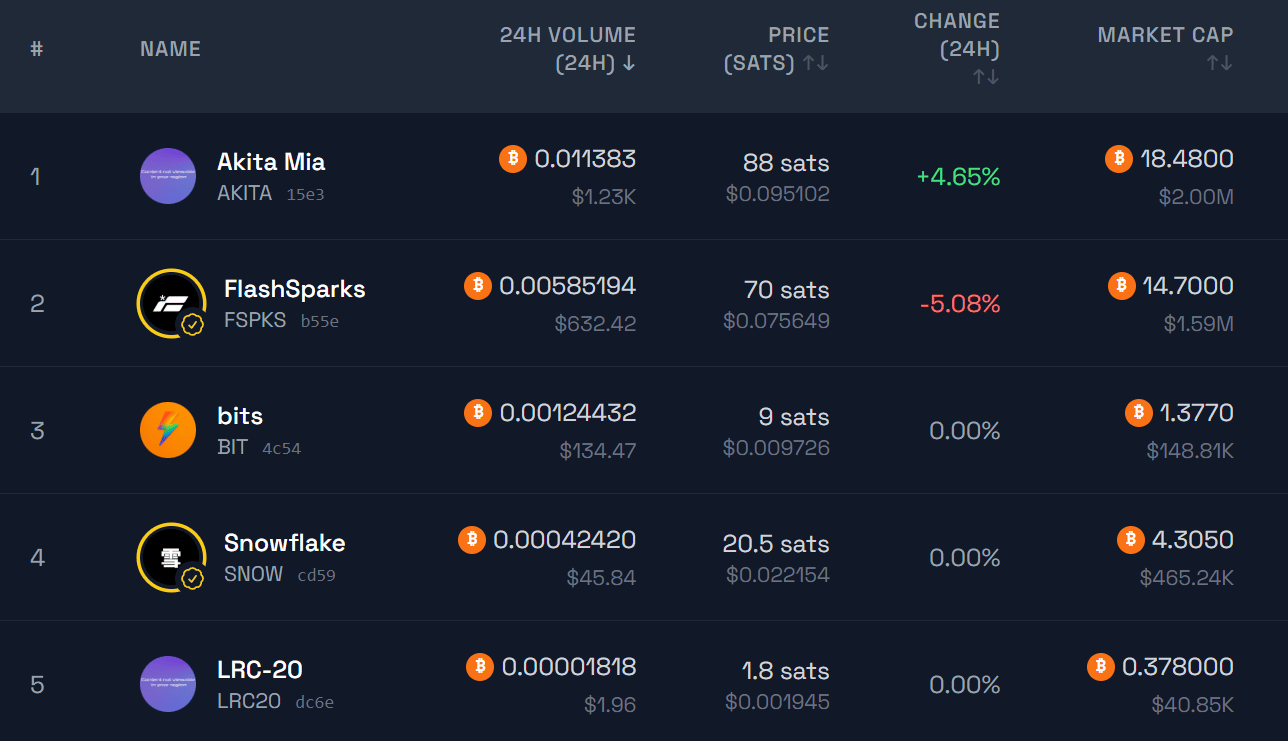Click the bits lightning bolt logo
Viewport: 1288px width, 741px height.
click(x=168, y=430)
